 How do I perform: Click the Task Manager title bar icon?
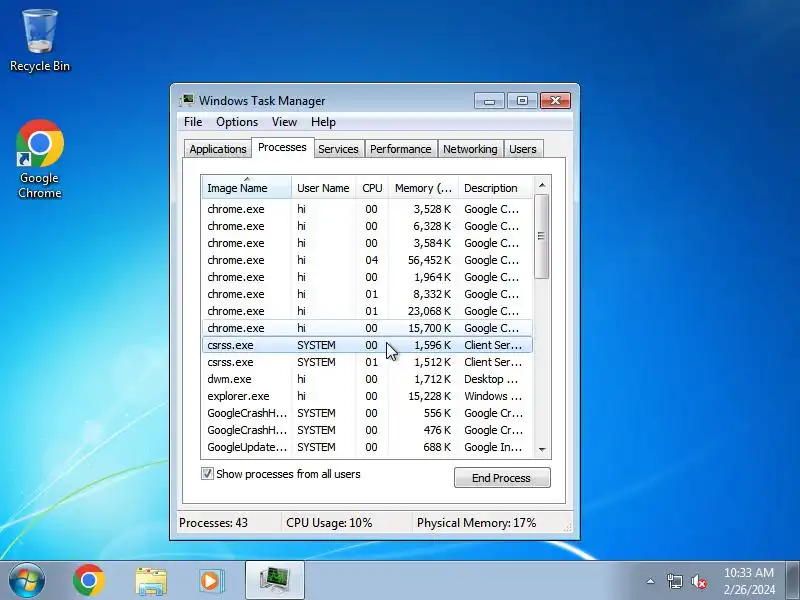[x=187, y=100]
